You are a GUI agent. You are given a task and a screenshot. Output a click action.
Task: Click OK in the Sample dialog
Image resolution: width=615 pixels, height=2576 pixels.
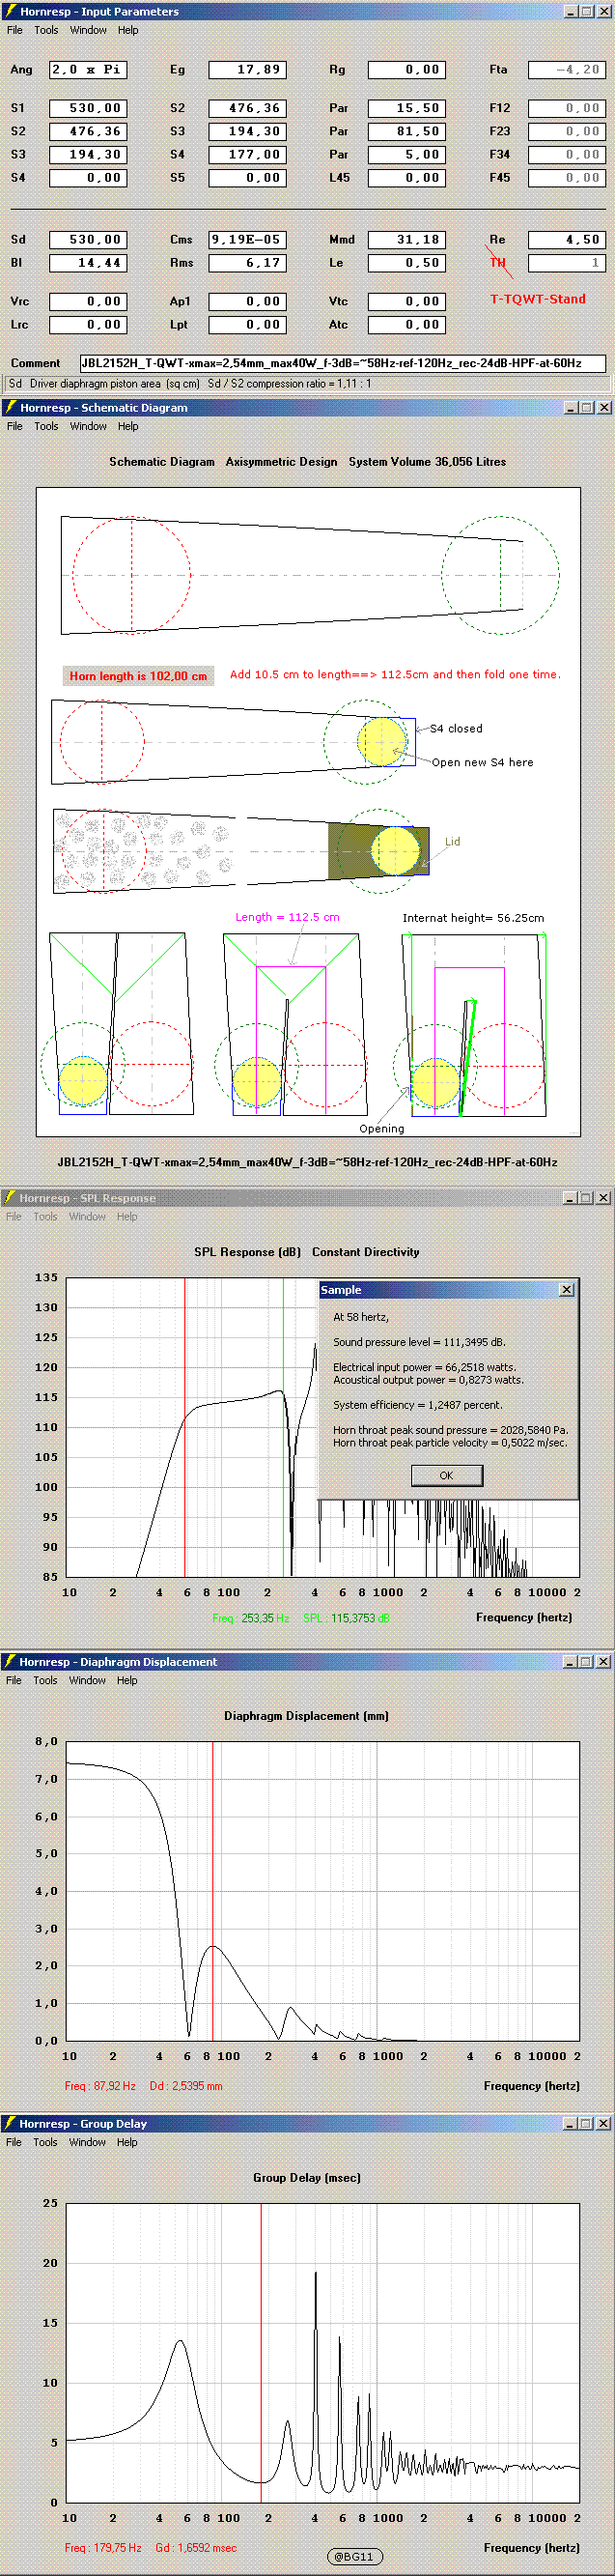point(446,1475)
